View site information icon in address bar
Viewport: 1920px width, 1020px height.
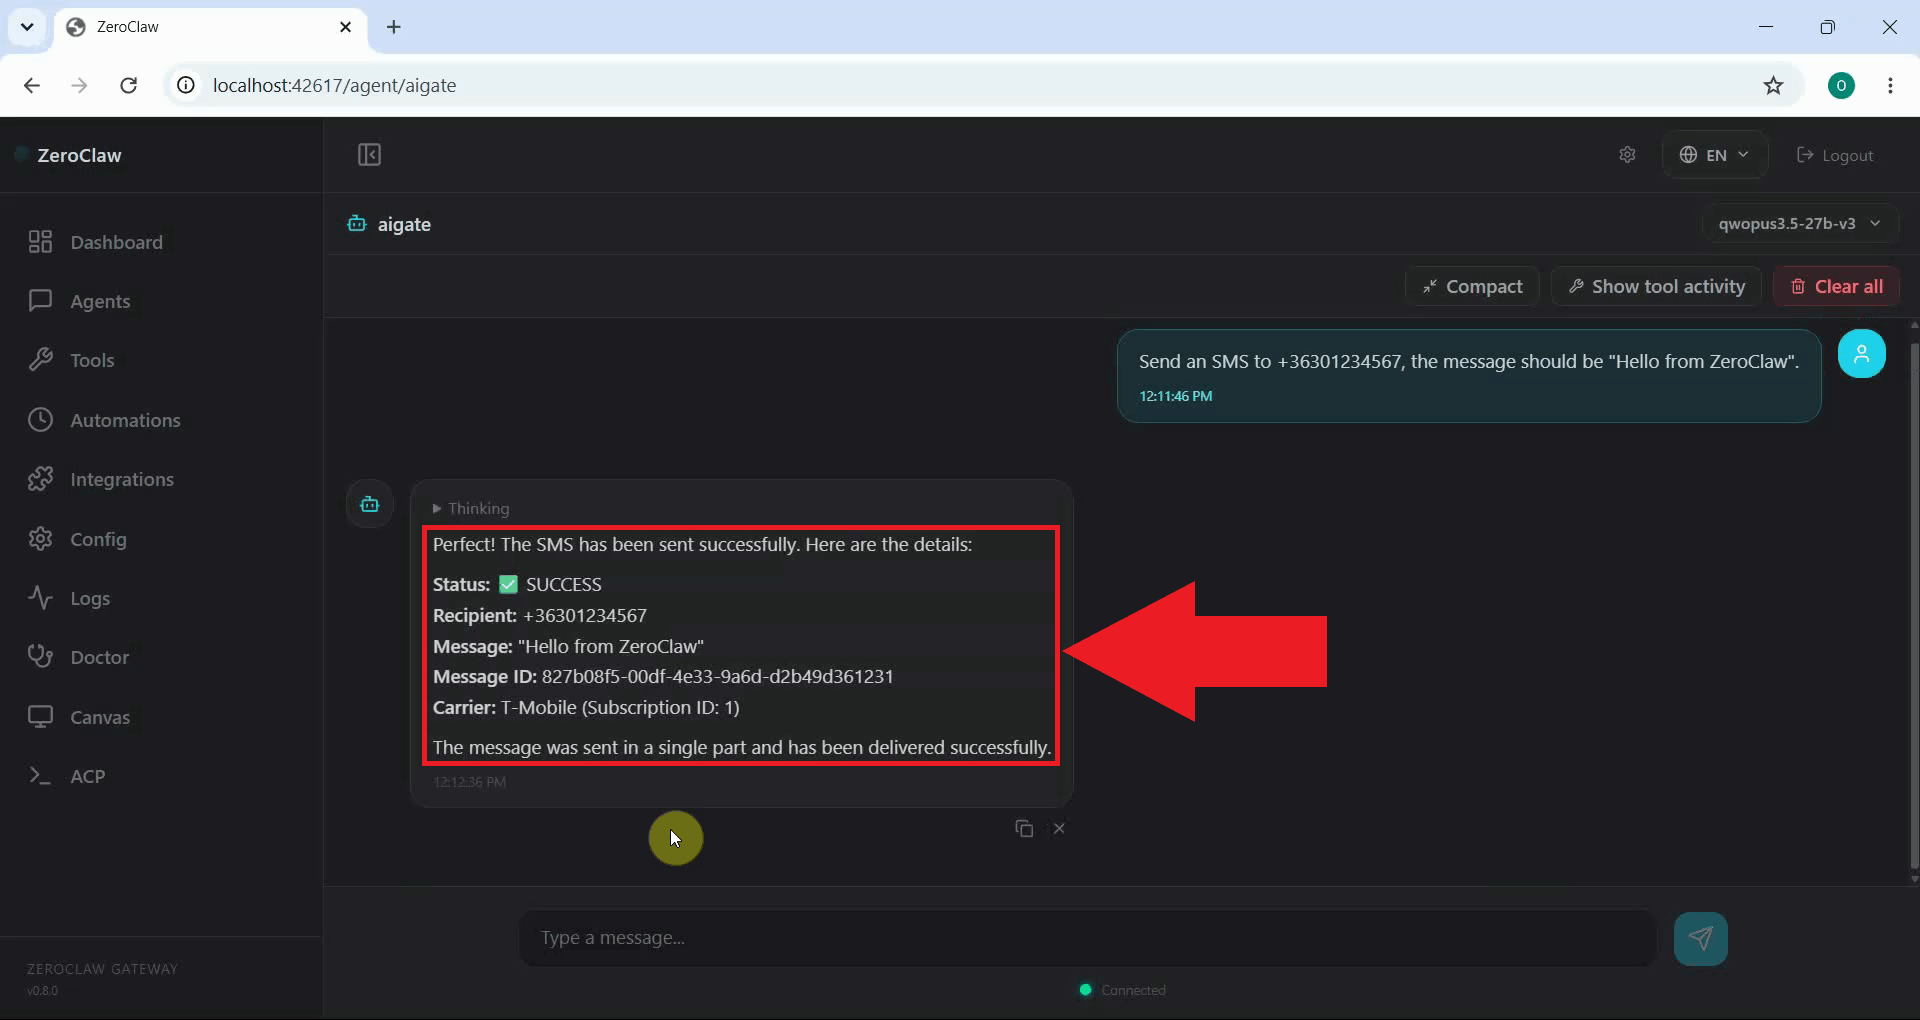[186, 86]
